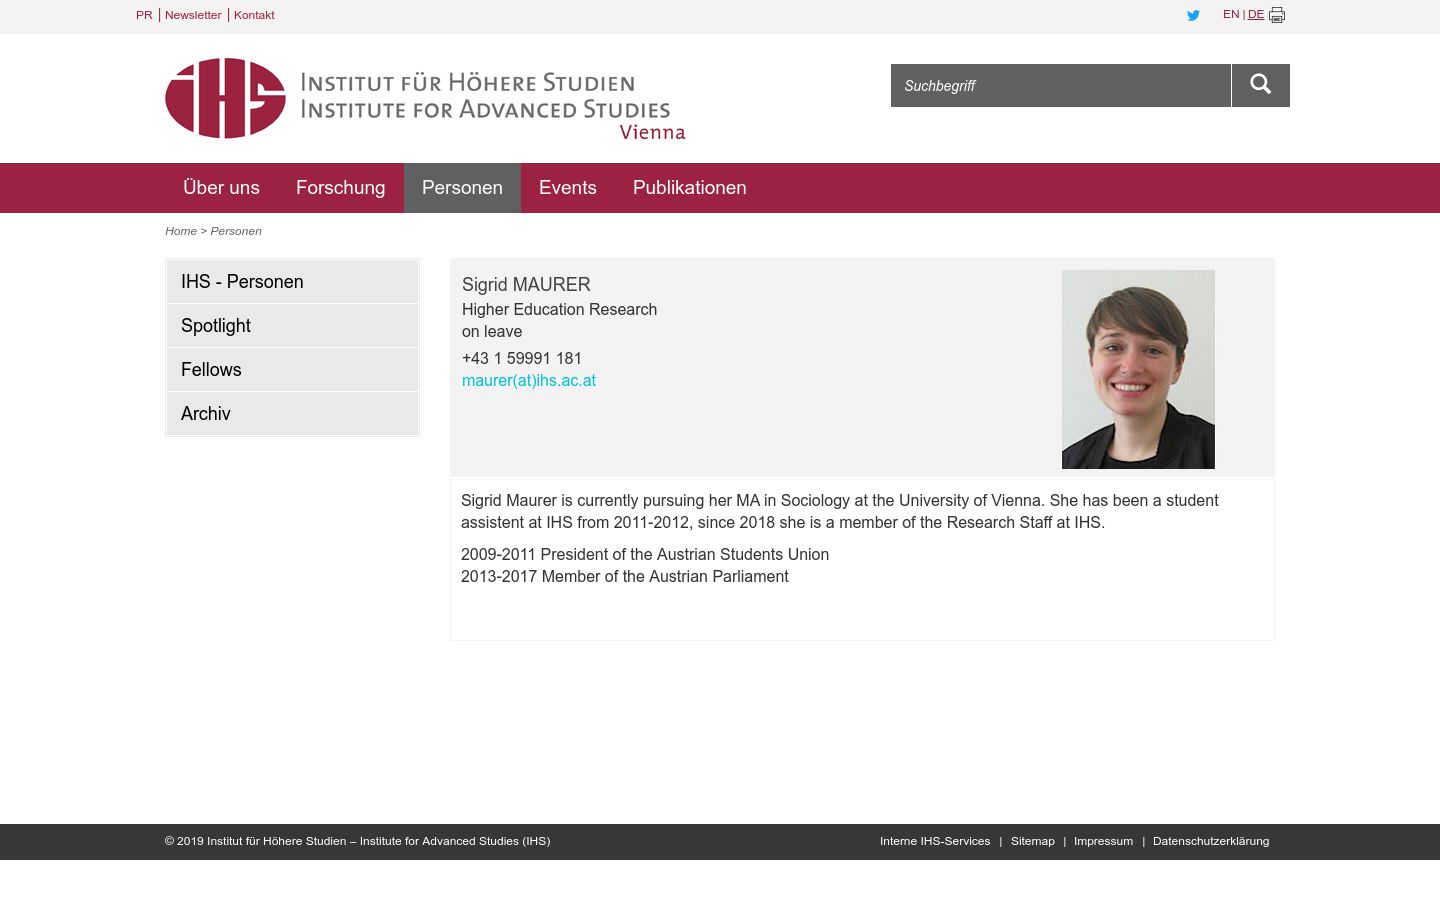Click the Higher Education Research text
The height and width of the screenshot is (900, 1440).
[559, 310]
